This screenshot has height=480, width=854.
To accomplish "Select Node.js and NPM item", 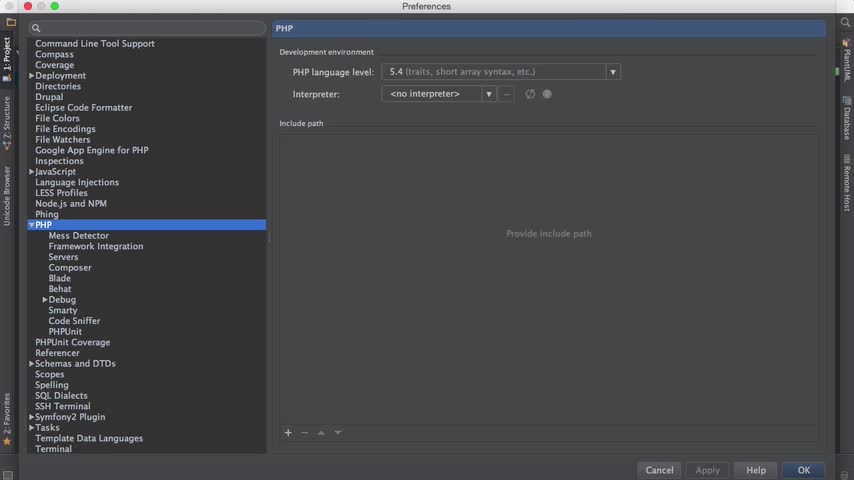I will [71, 204].
